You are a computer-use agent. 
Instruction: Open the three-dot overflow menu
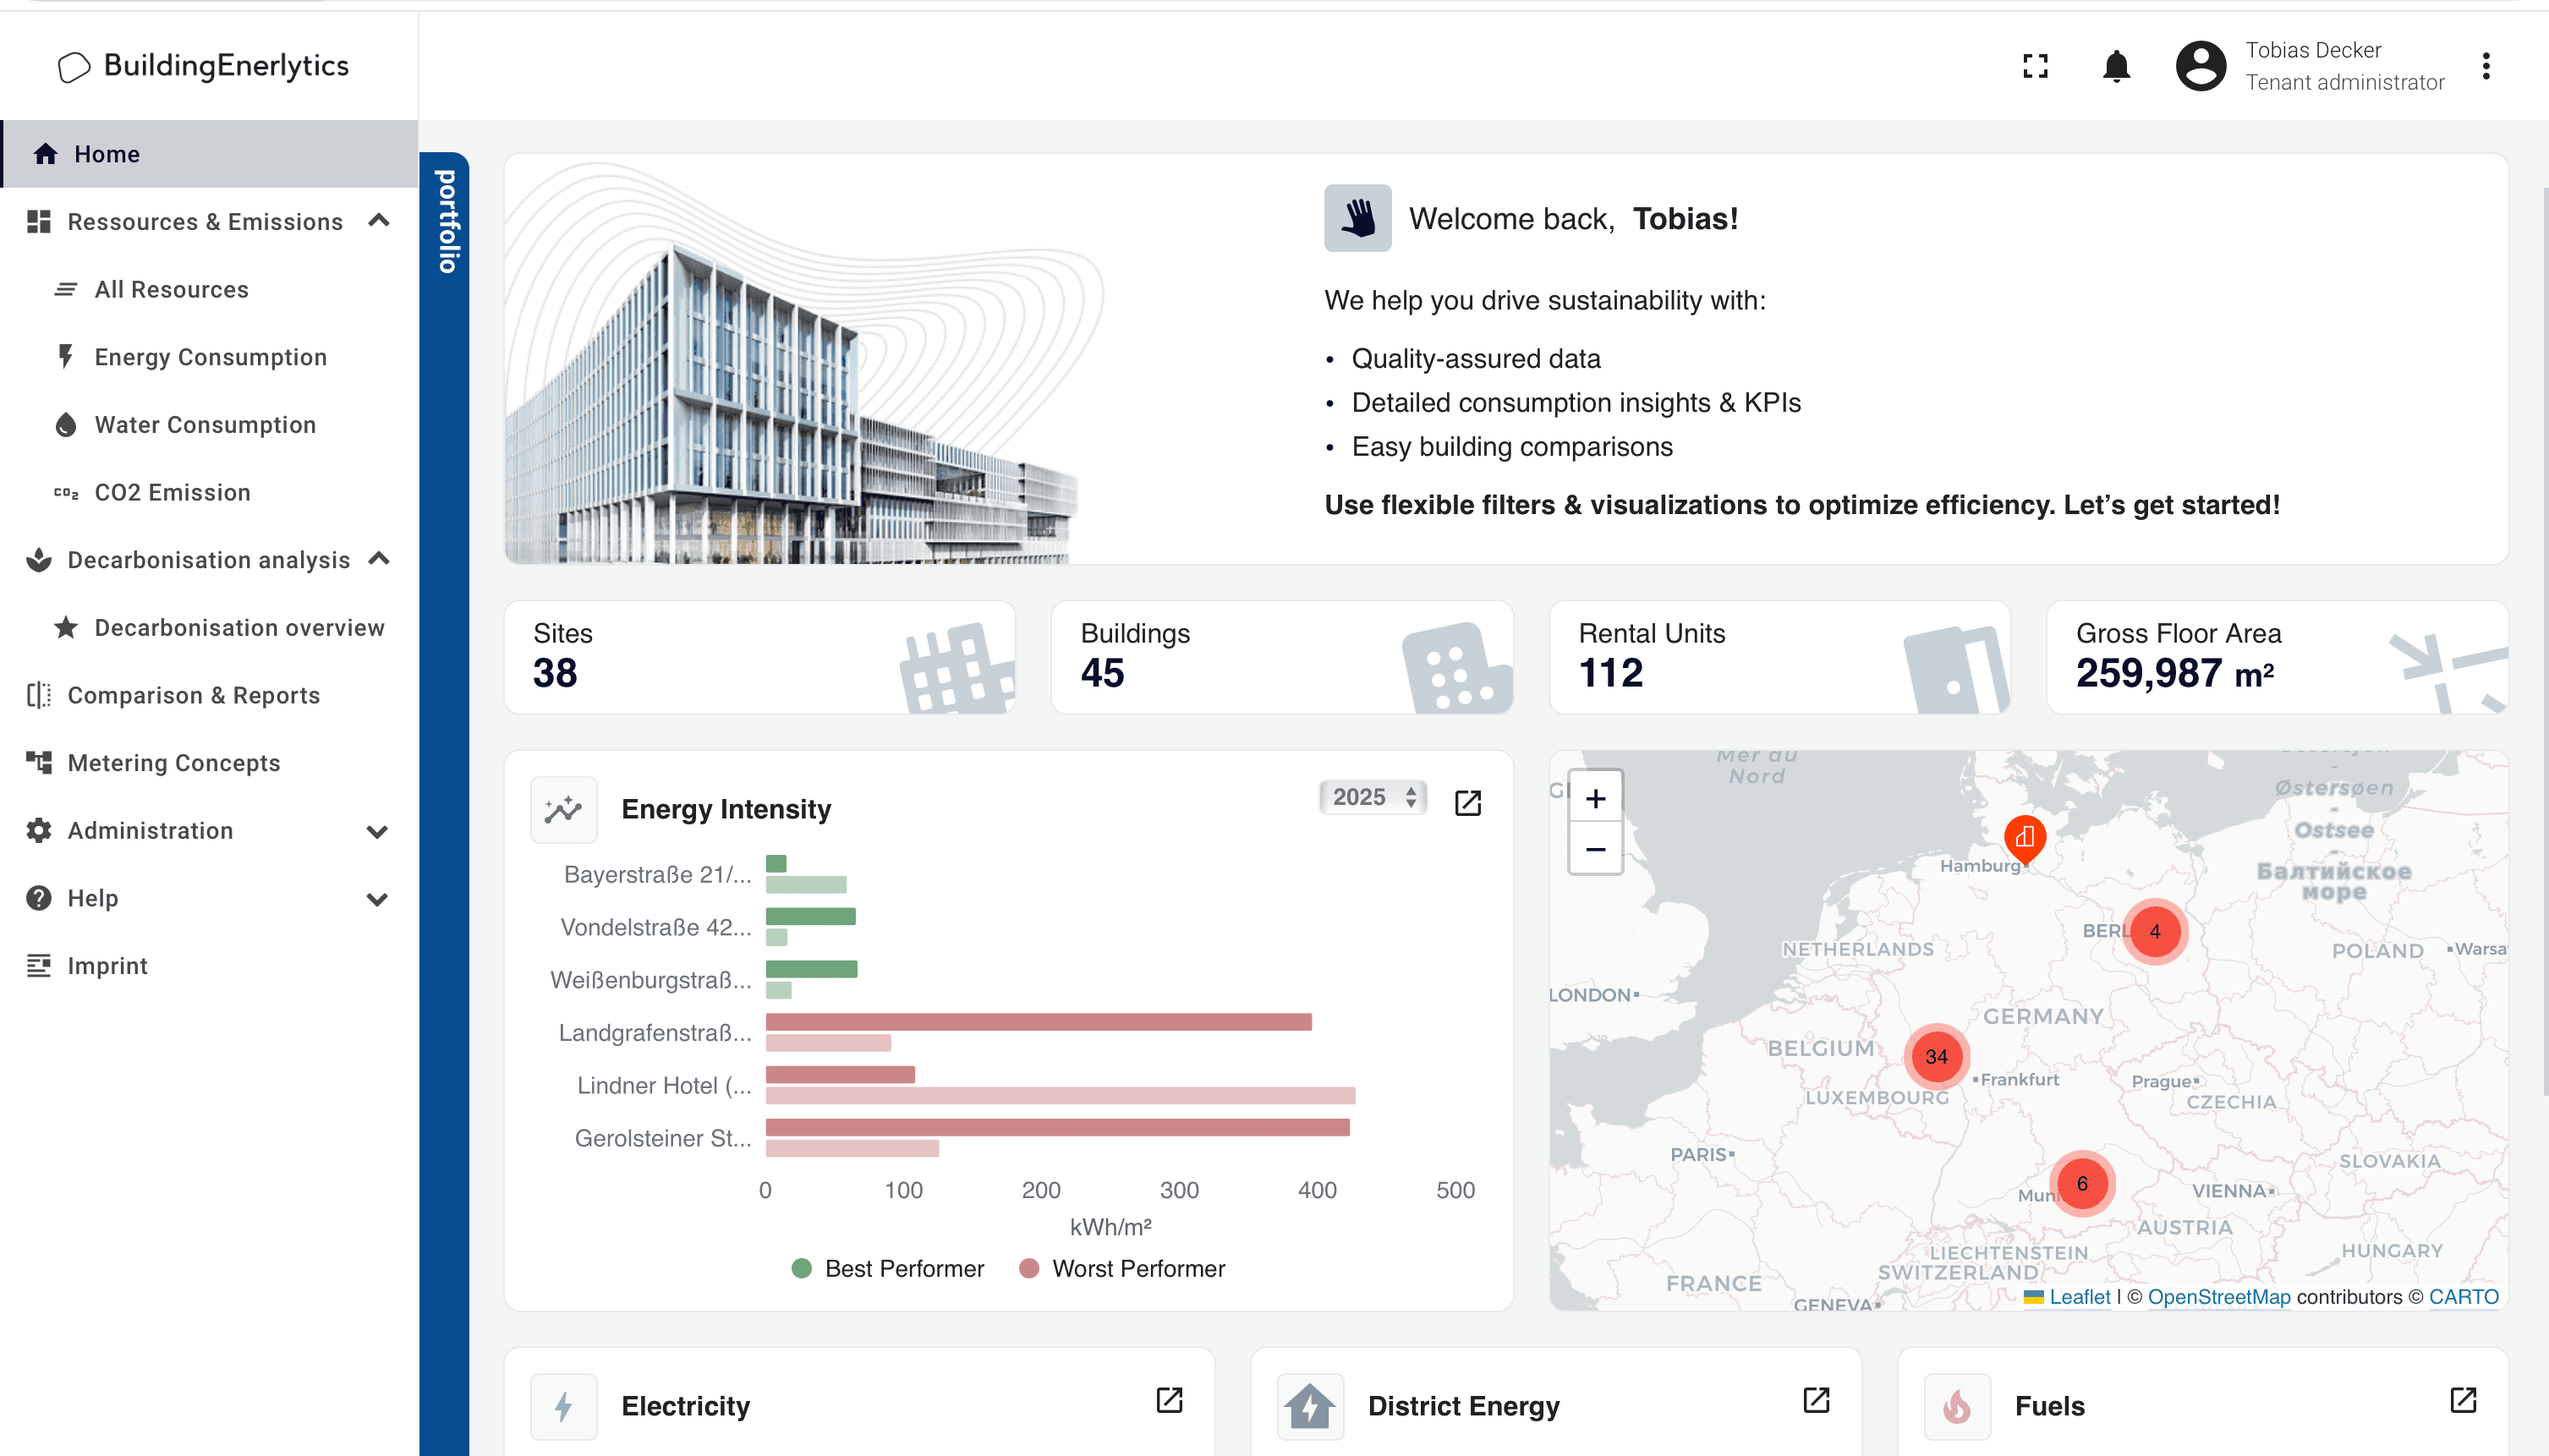[2486, 66]
